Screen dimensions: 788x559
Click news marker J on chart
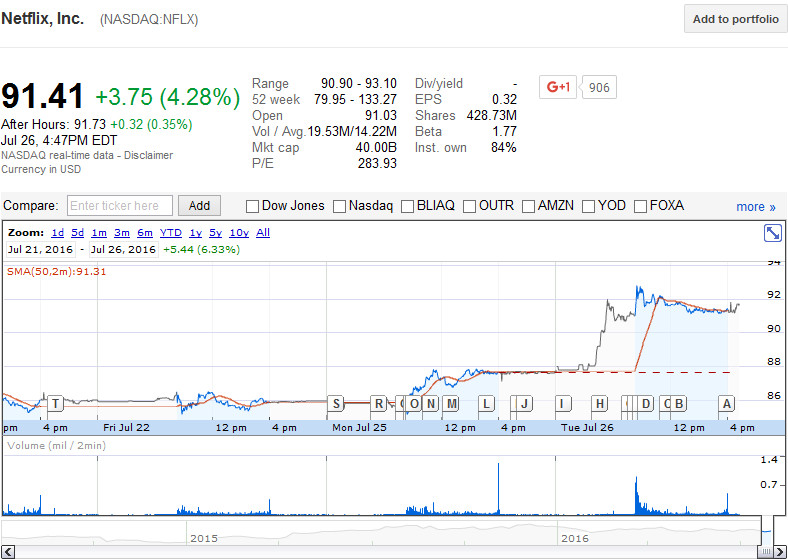pyautogui.click(x=524, y=403)
